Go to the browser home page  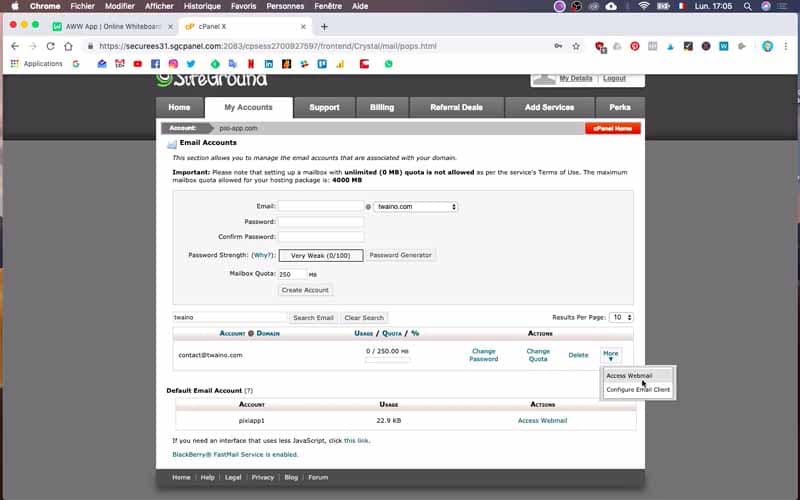pos(68,46)
